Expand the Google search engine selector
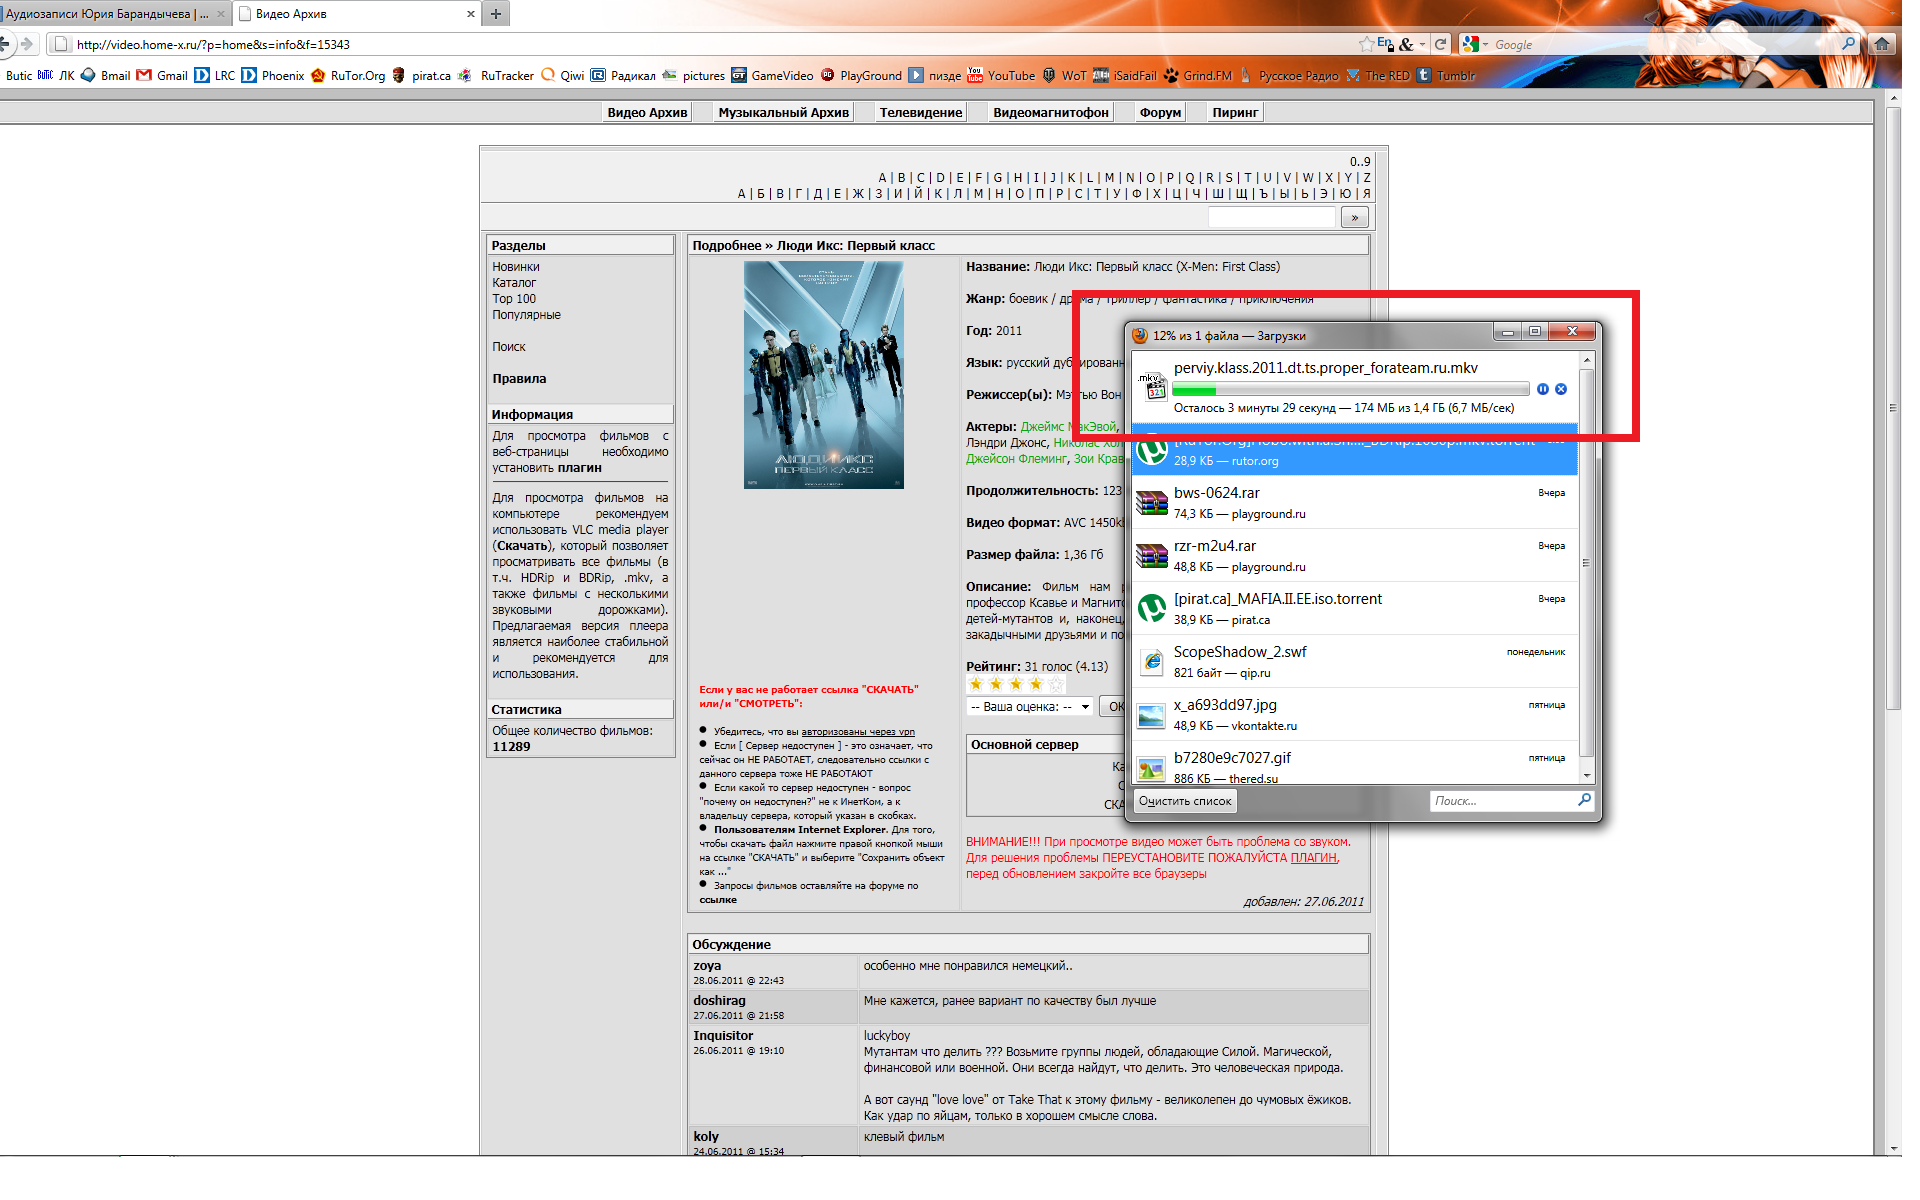The height and width of the screenshot is (1200, 1920). [1475, 44]
